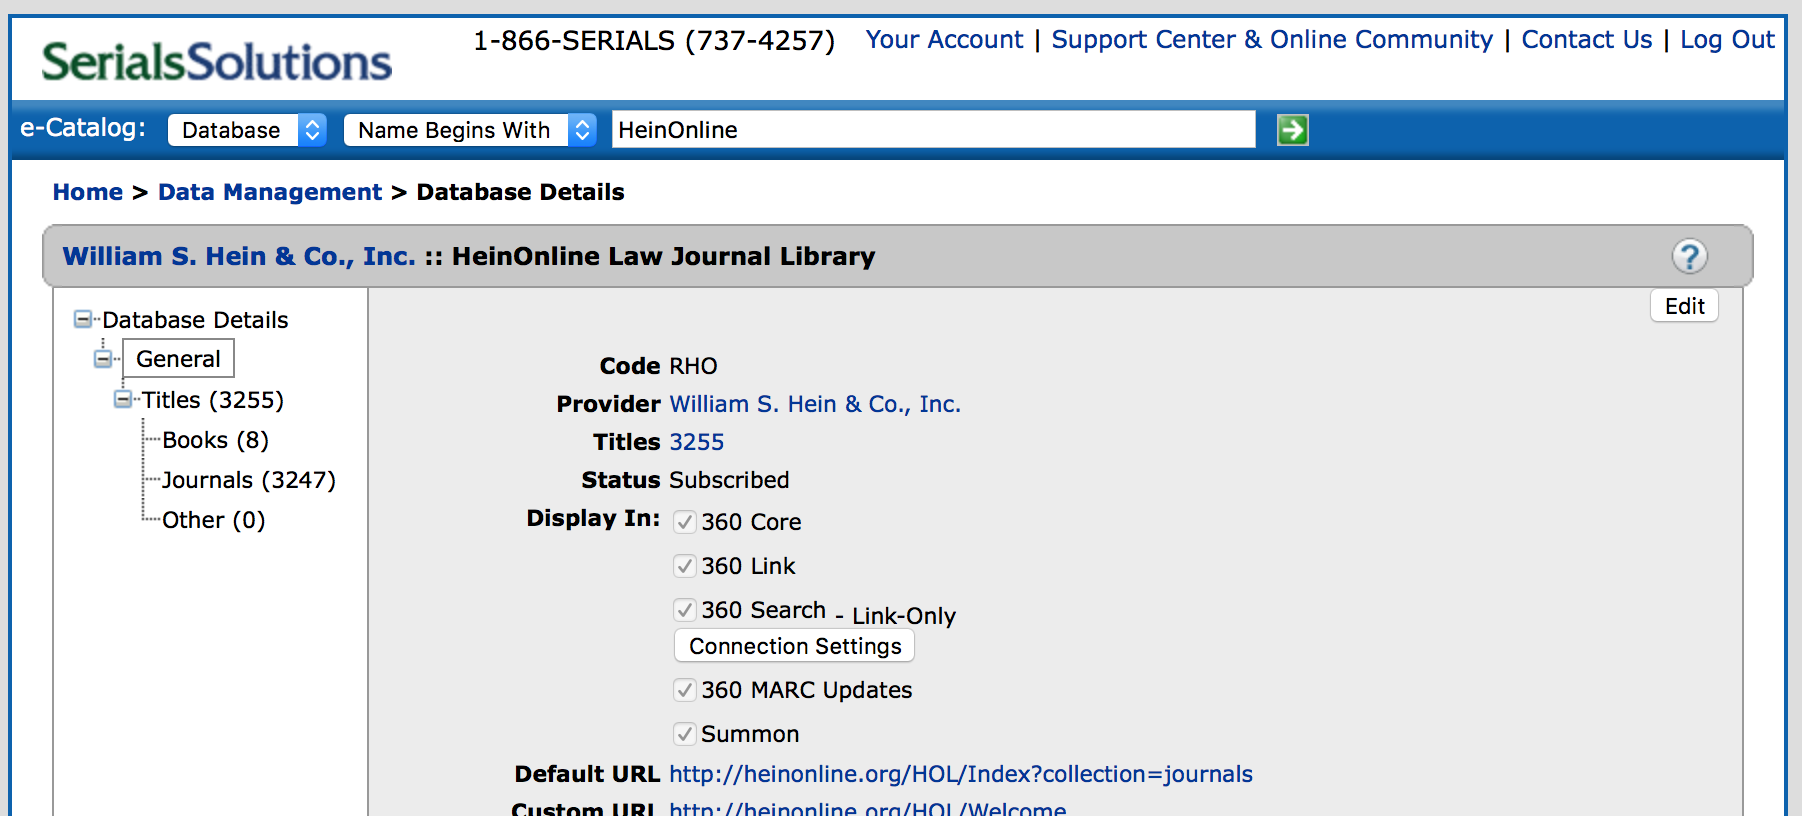Collapse the General tree node
The height and width of the screenshot is (816, 1802).
103,359
